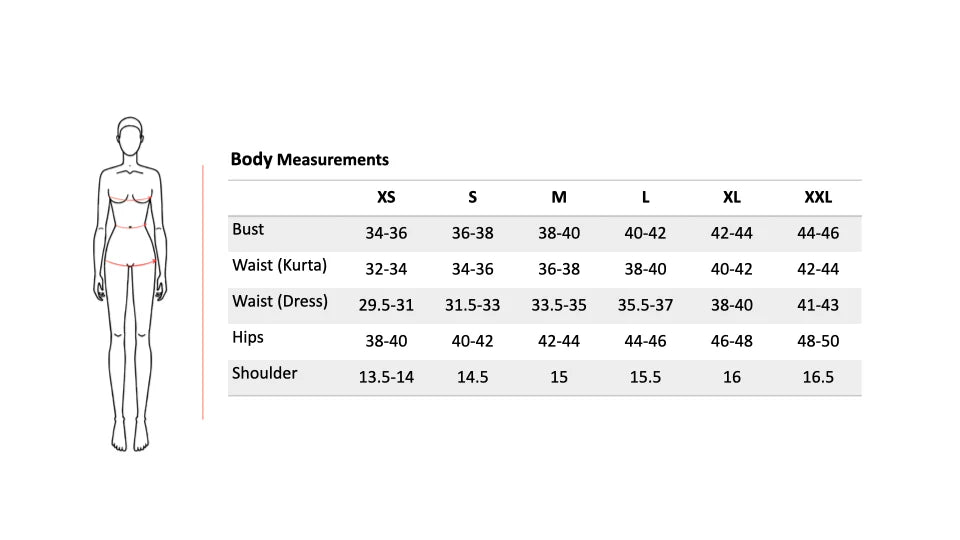
Task: Click the Bust row label
Action: click(x=248, y=230)
